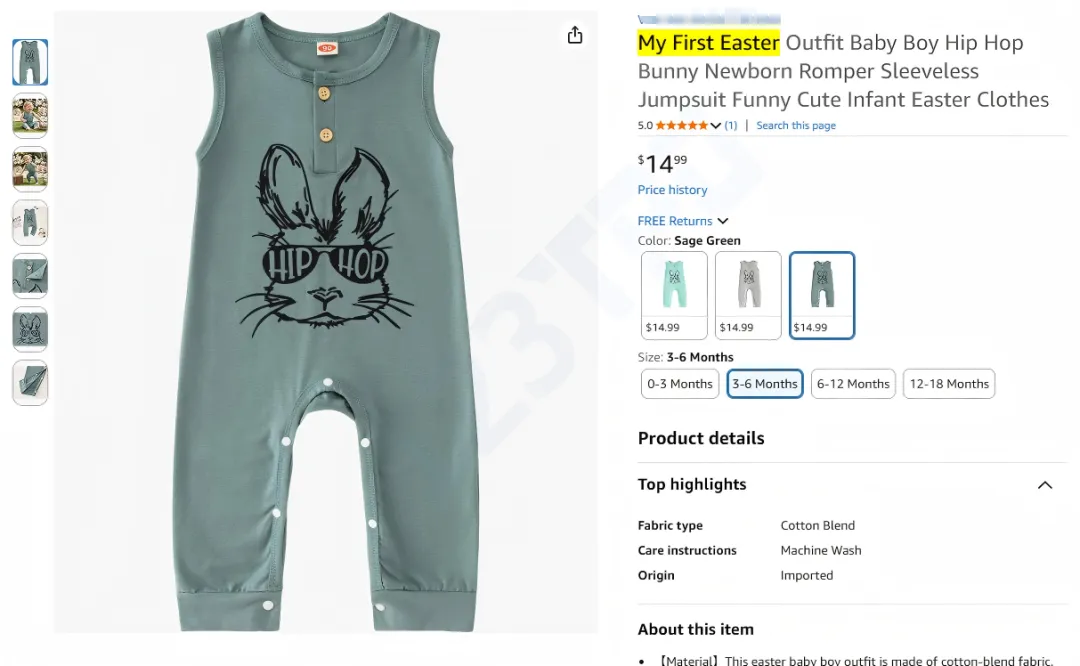This screenshot has height=666, width=1080.
Task: Pick the 12-18 Months size button
Action: 949,384
